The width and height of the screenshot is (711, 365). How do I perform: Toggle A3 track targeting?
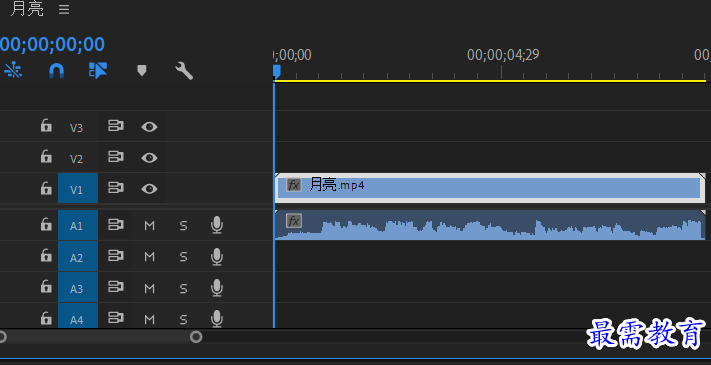tap(78, 287)
